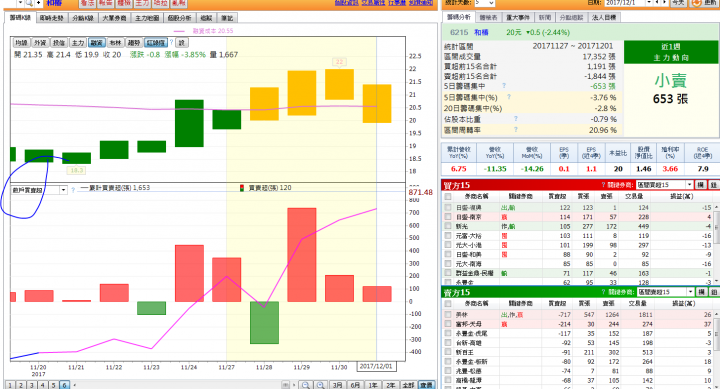
Task: Click the red-green 買賣超 legend swatch
Action: (242, 188)
